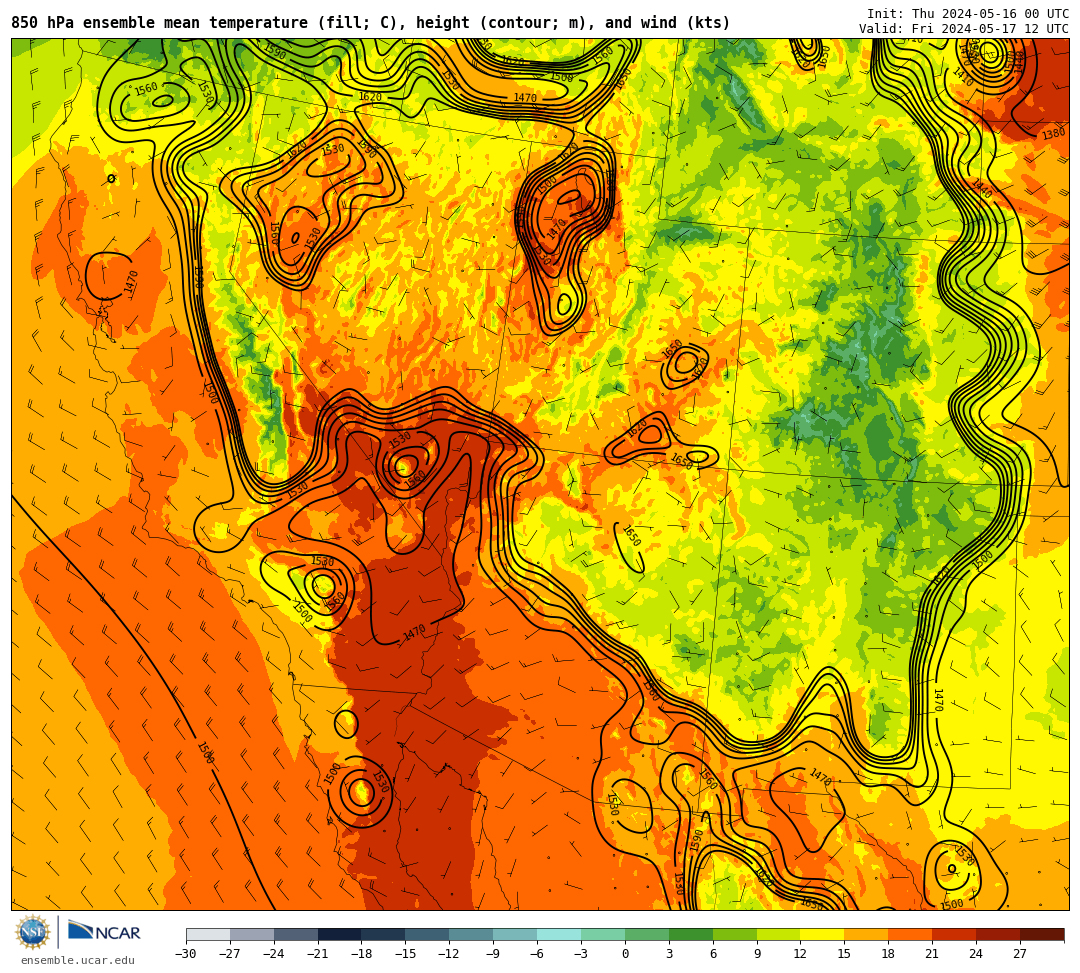The height and width of the screenshot is (973, 1080).
Task: Pick the colorbar swatch between −21 and −18
Action: point(340,934)
